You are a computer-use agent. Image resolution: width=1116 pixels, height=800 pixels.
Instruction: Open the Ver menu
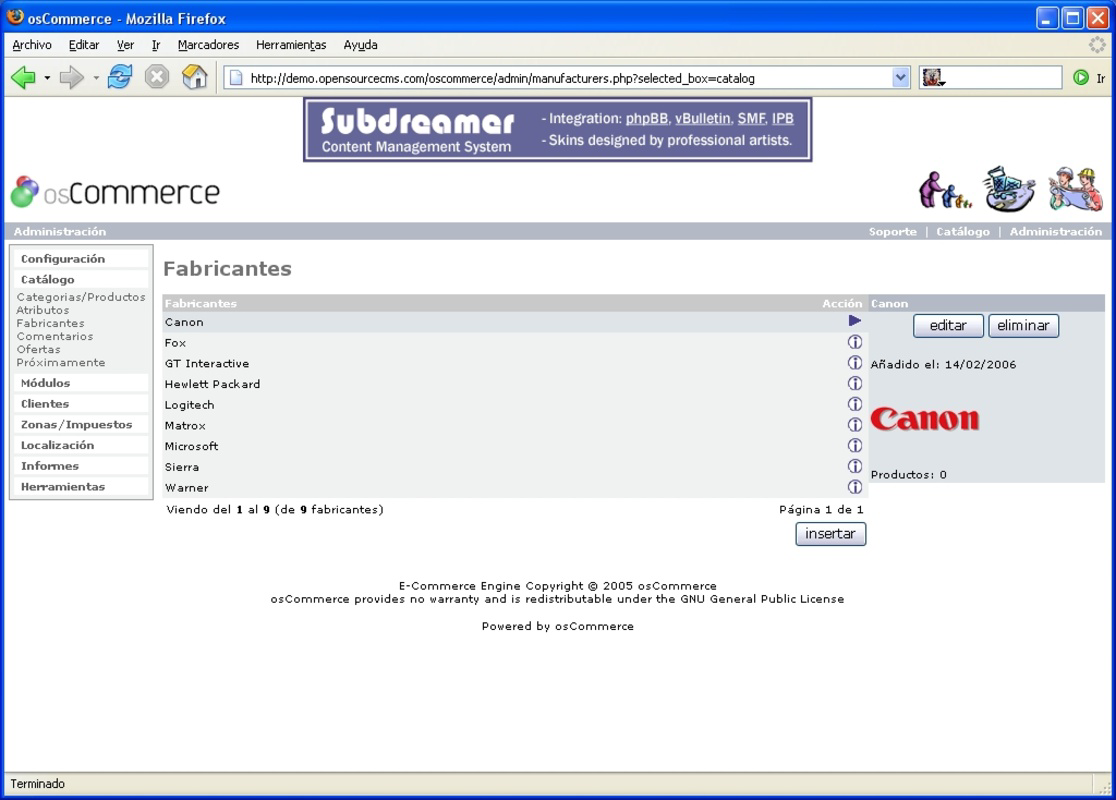125,45
